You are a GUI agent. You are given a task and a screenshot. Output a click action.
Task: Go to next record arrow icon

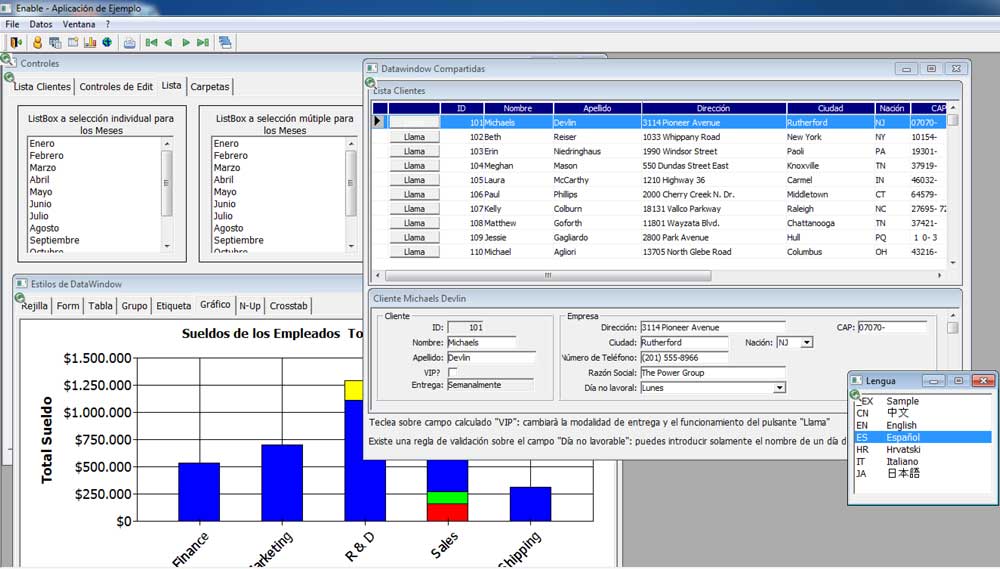tap(185, 42)
